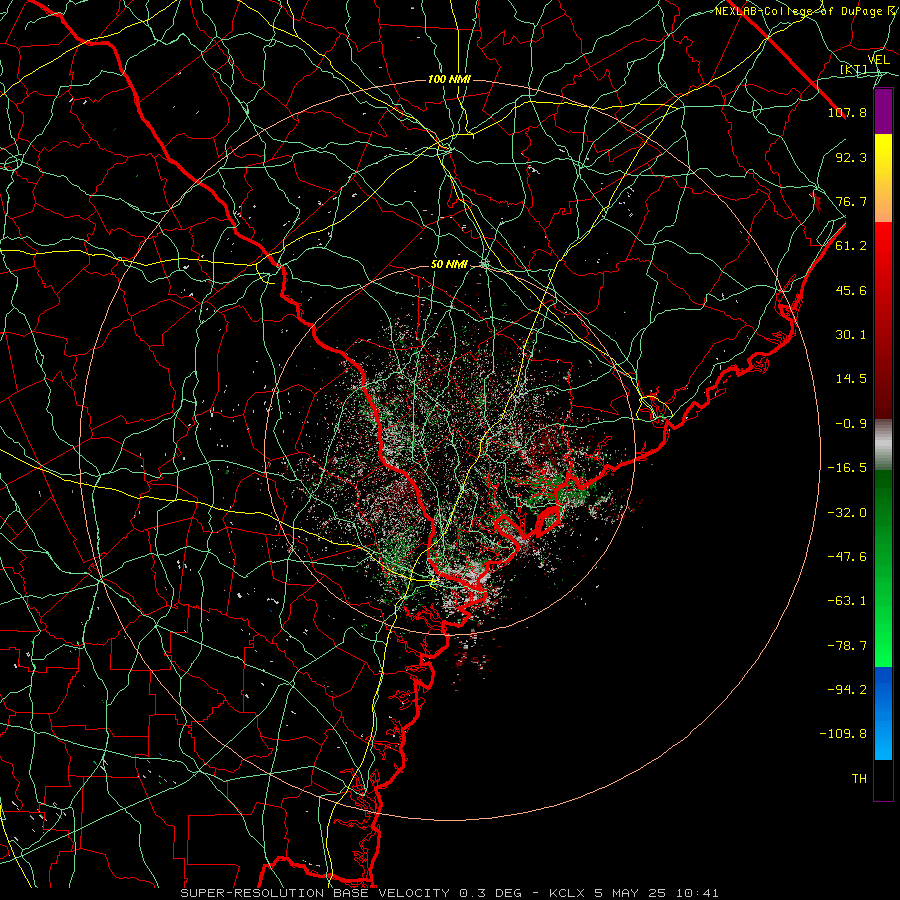Click the purple segment of the velocity color bar

(883, 111)
